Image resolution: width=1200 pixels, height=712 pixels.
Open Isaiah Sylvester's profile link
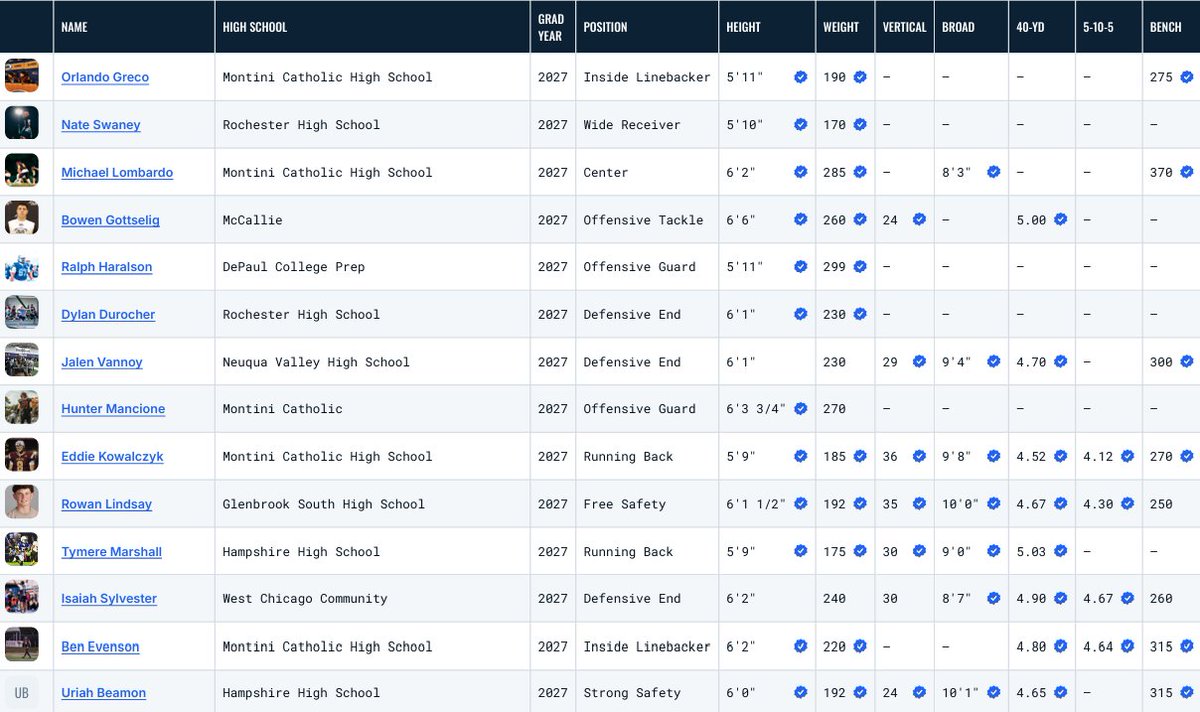(x=109, y=599)
